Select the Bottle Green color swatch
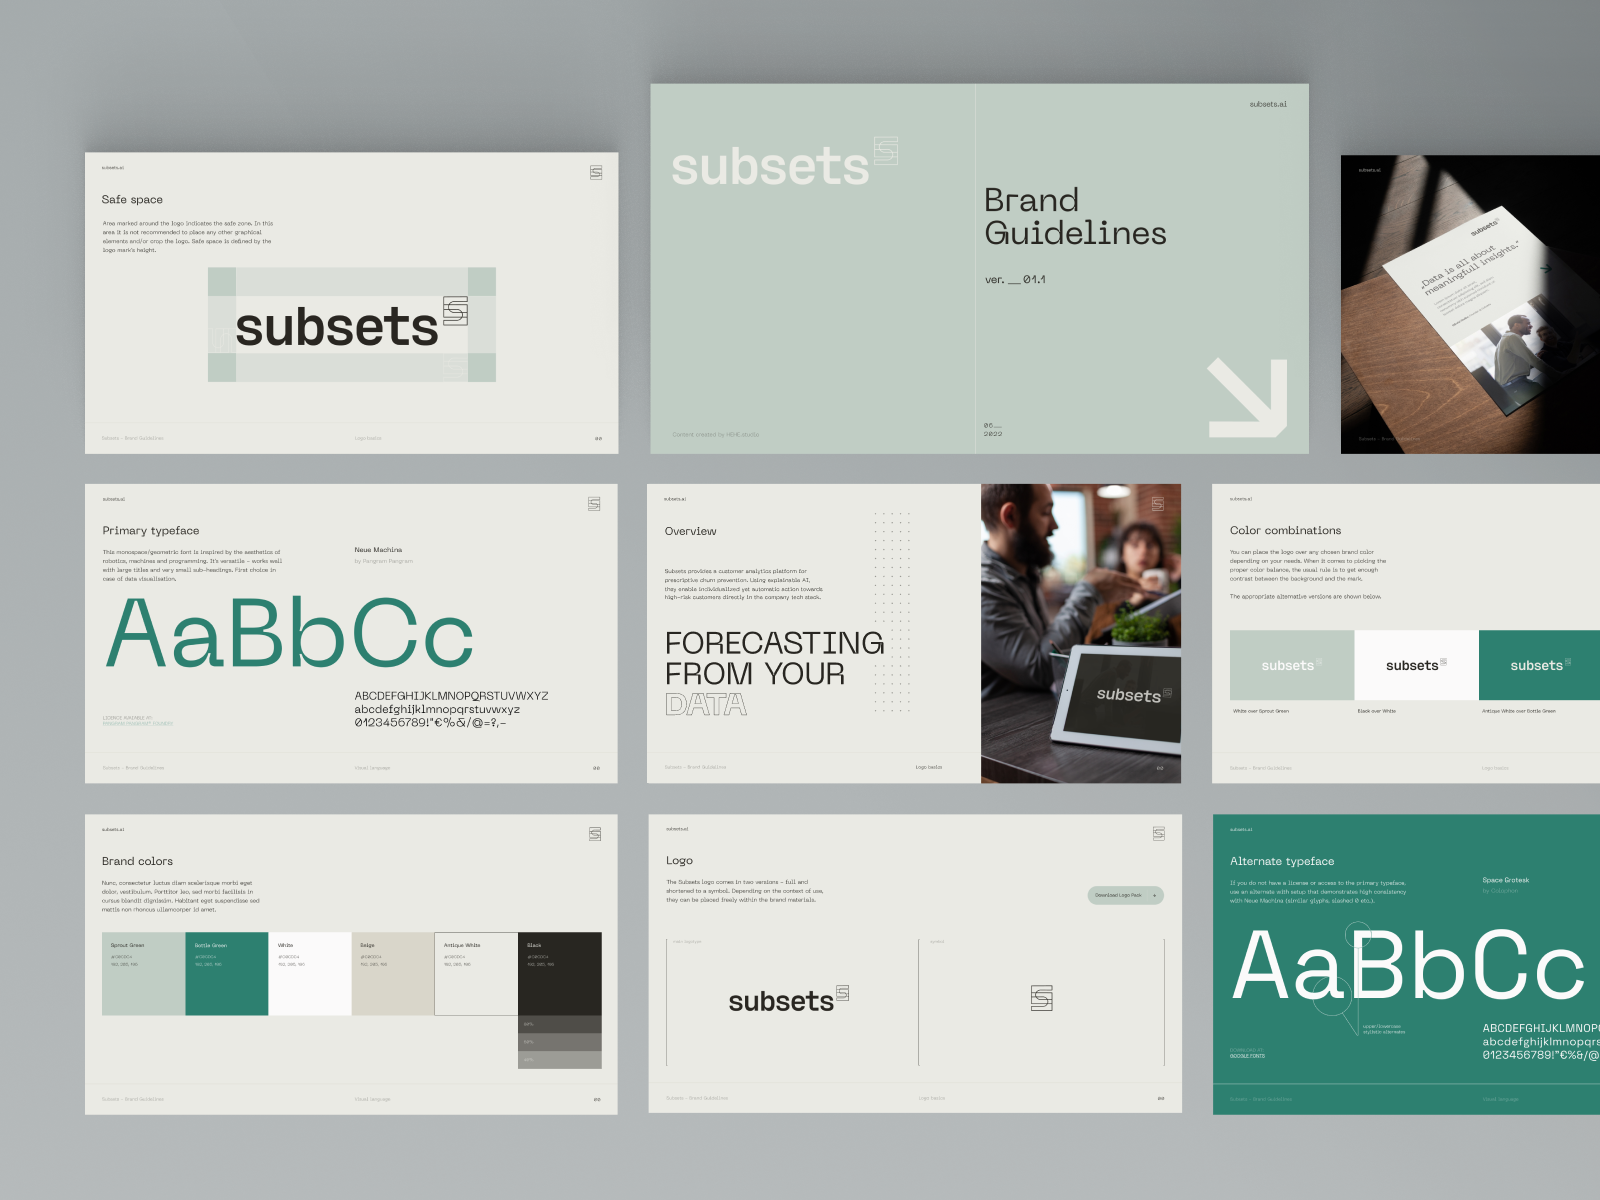1600x1200 pixels. [x=228, y=975]
